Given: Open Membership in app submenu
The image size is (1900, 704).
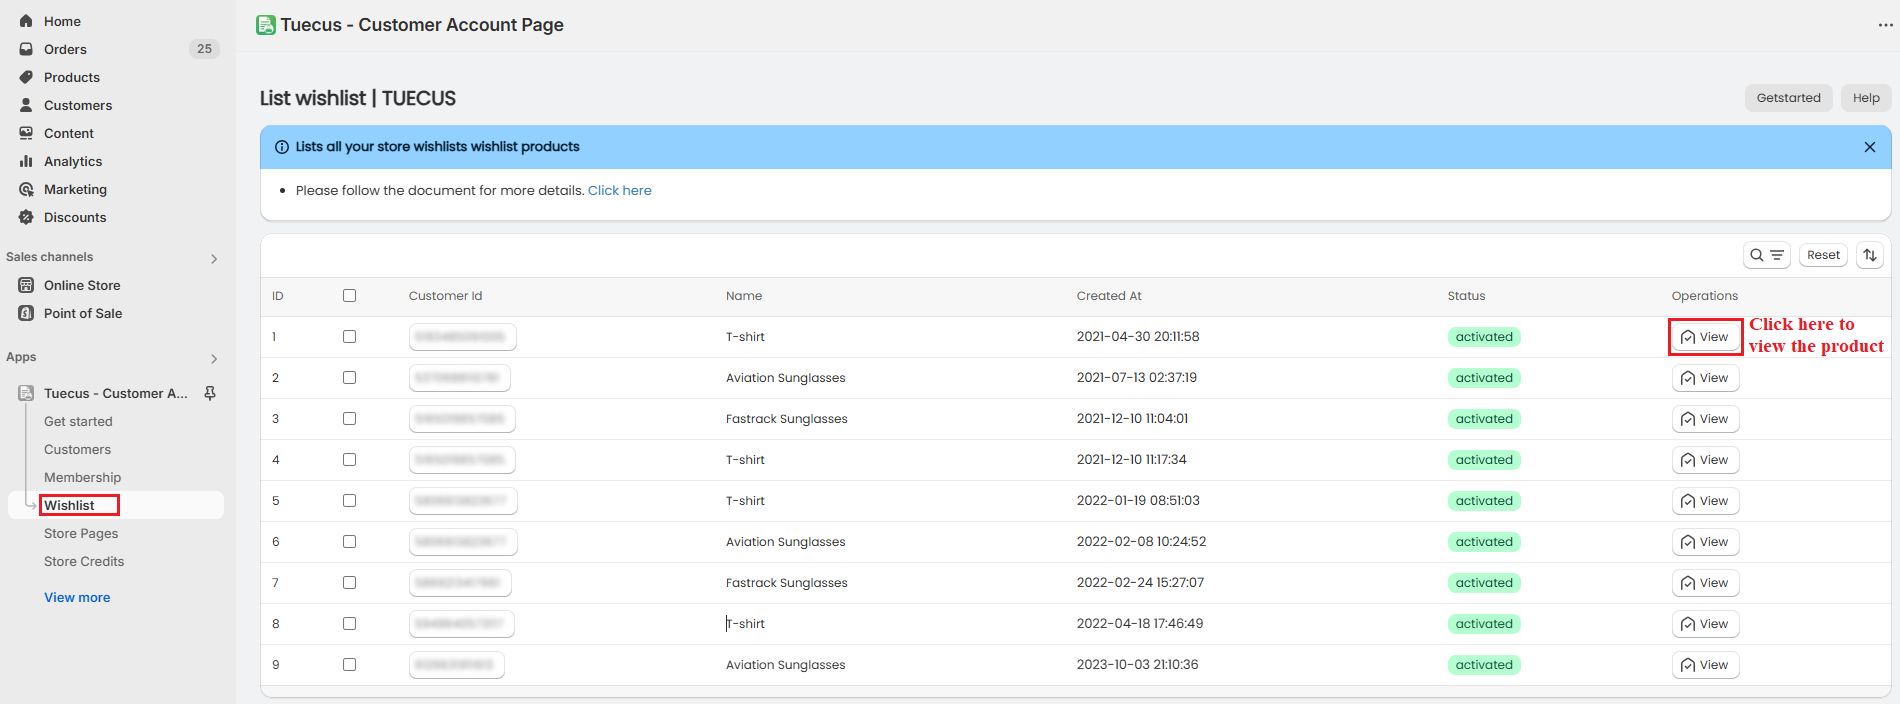Looking at the screenshot, I should pyautogui.click(x=82, y=478).
